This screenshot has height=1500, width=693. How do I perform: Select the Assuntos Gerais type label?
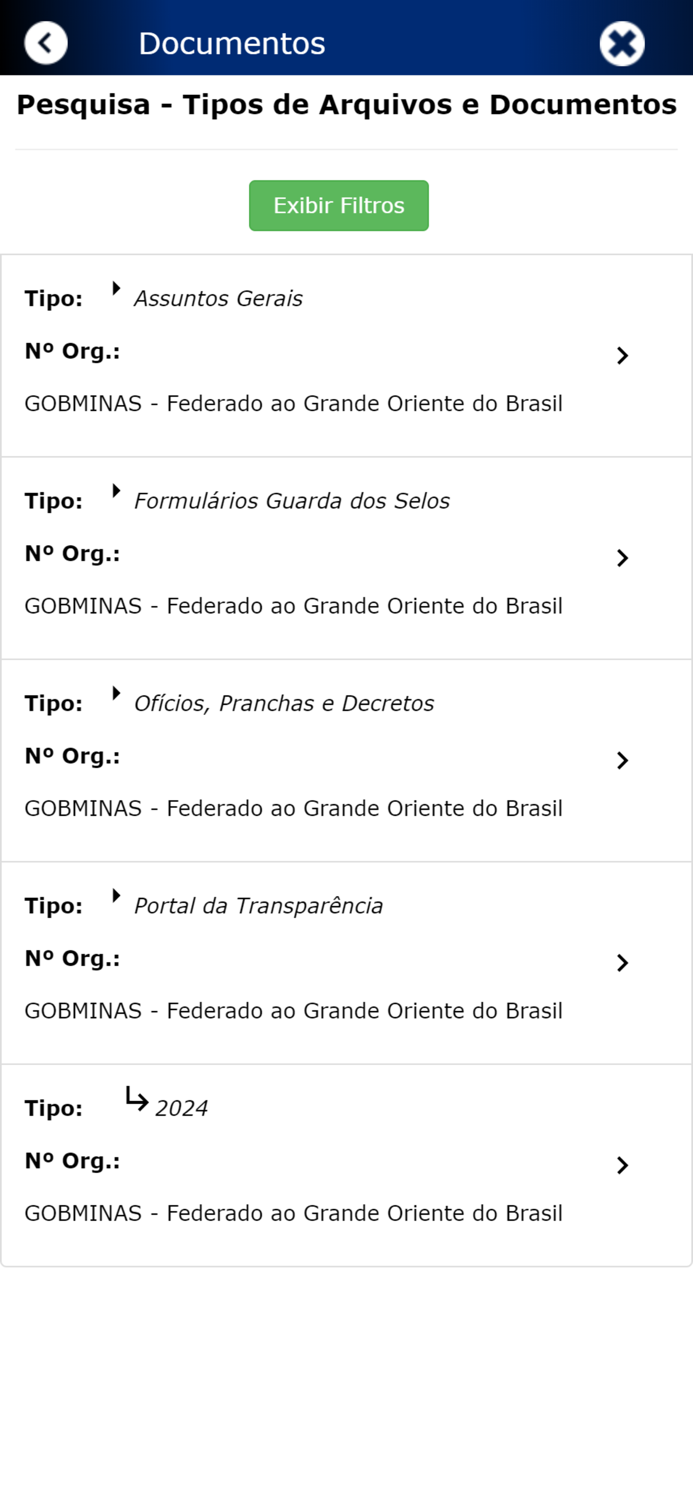[216, 298]
